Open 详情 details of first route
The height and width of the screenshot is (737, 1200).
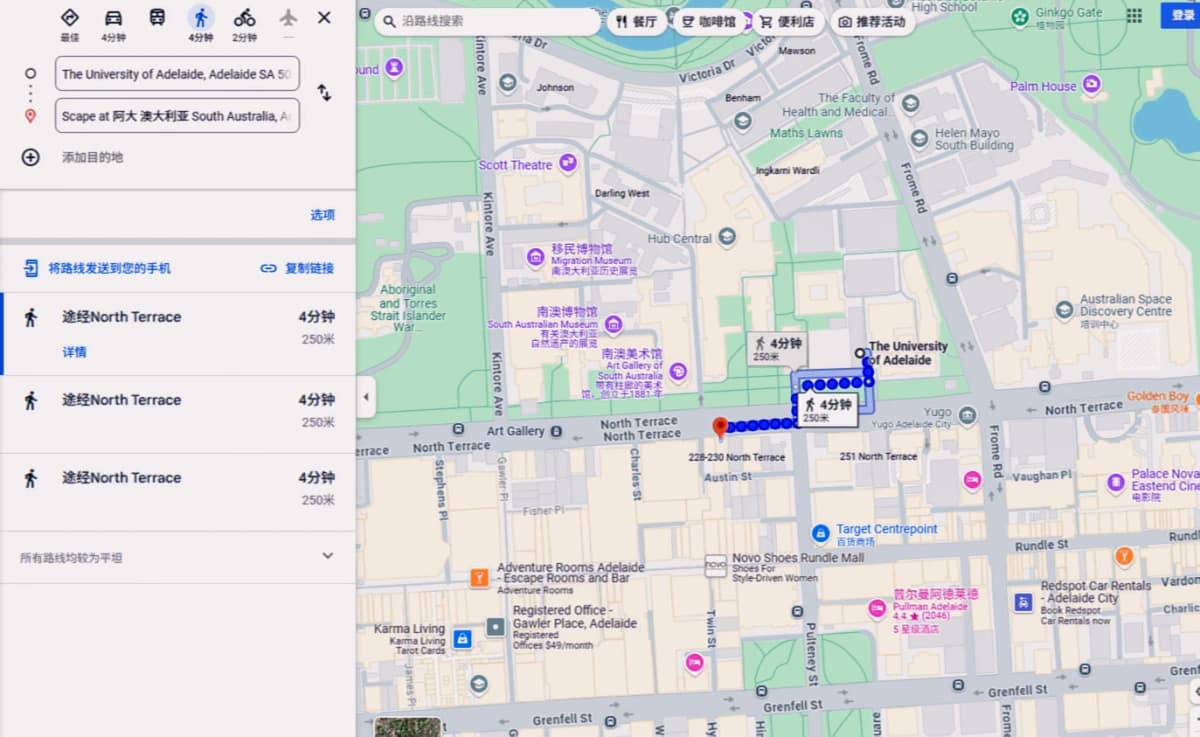point(74,352)
